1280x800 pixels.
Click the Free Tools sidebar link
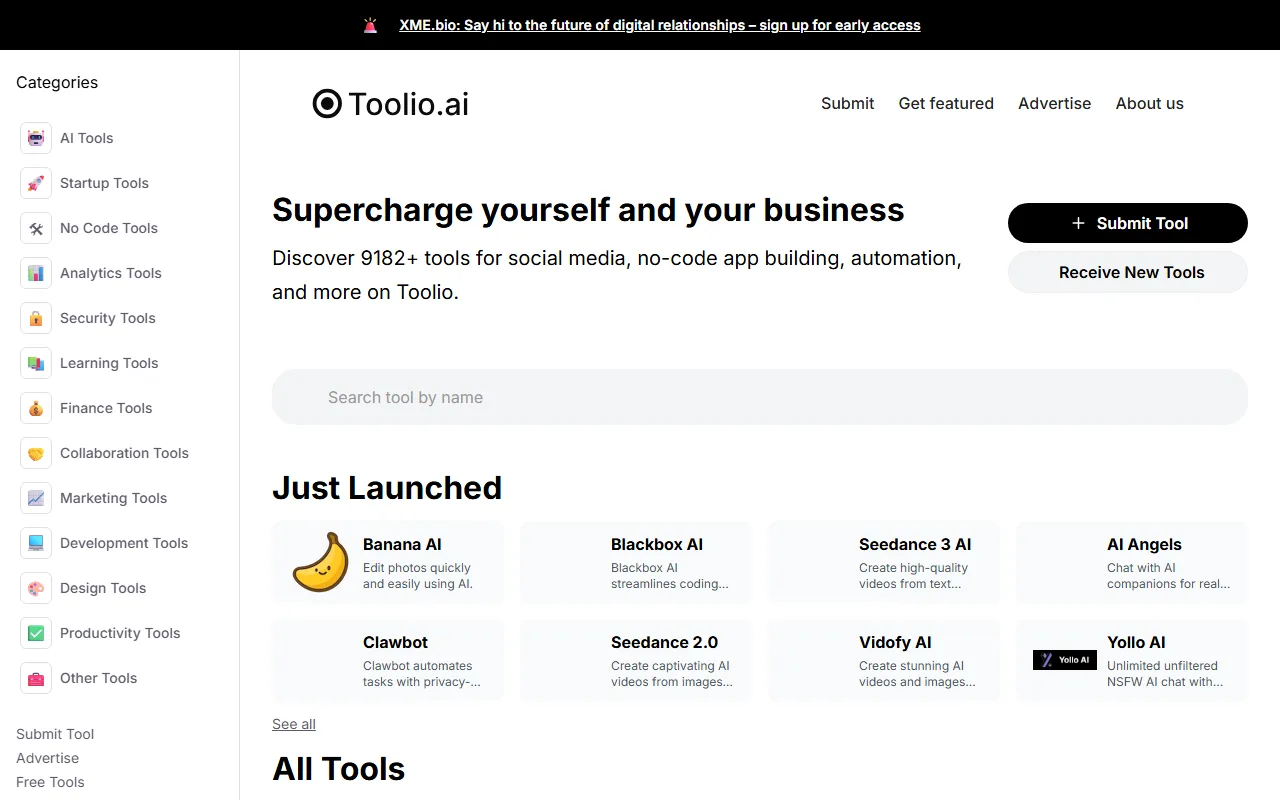(50, 782)
